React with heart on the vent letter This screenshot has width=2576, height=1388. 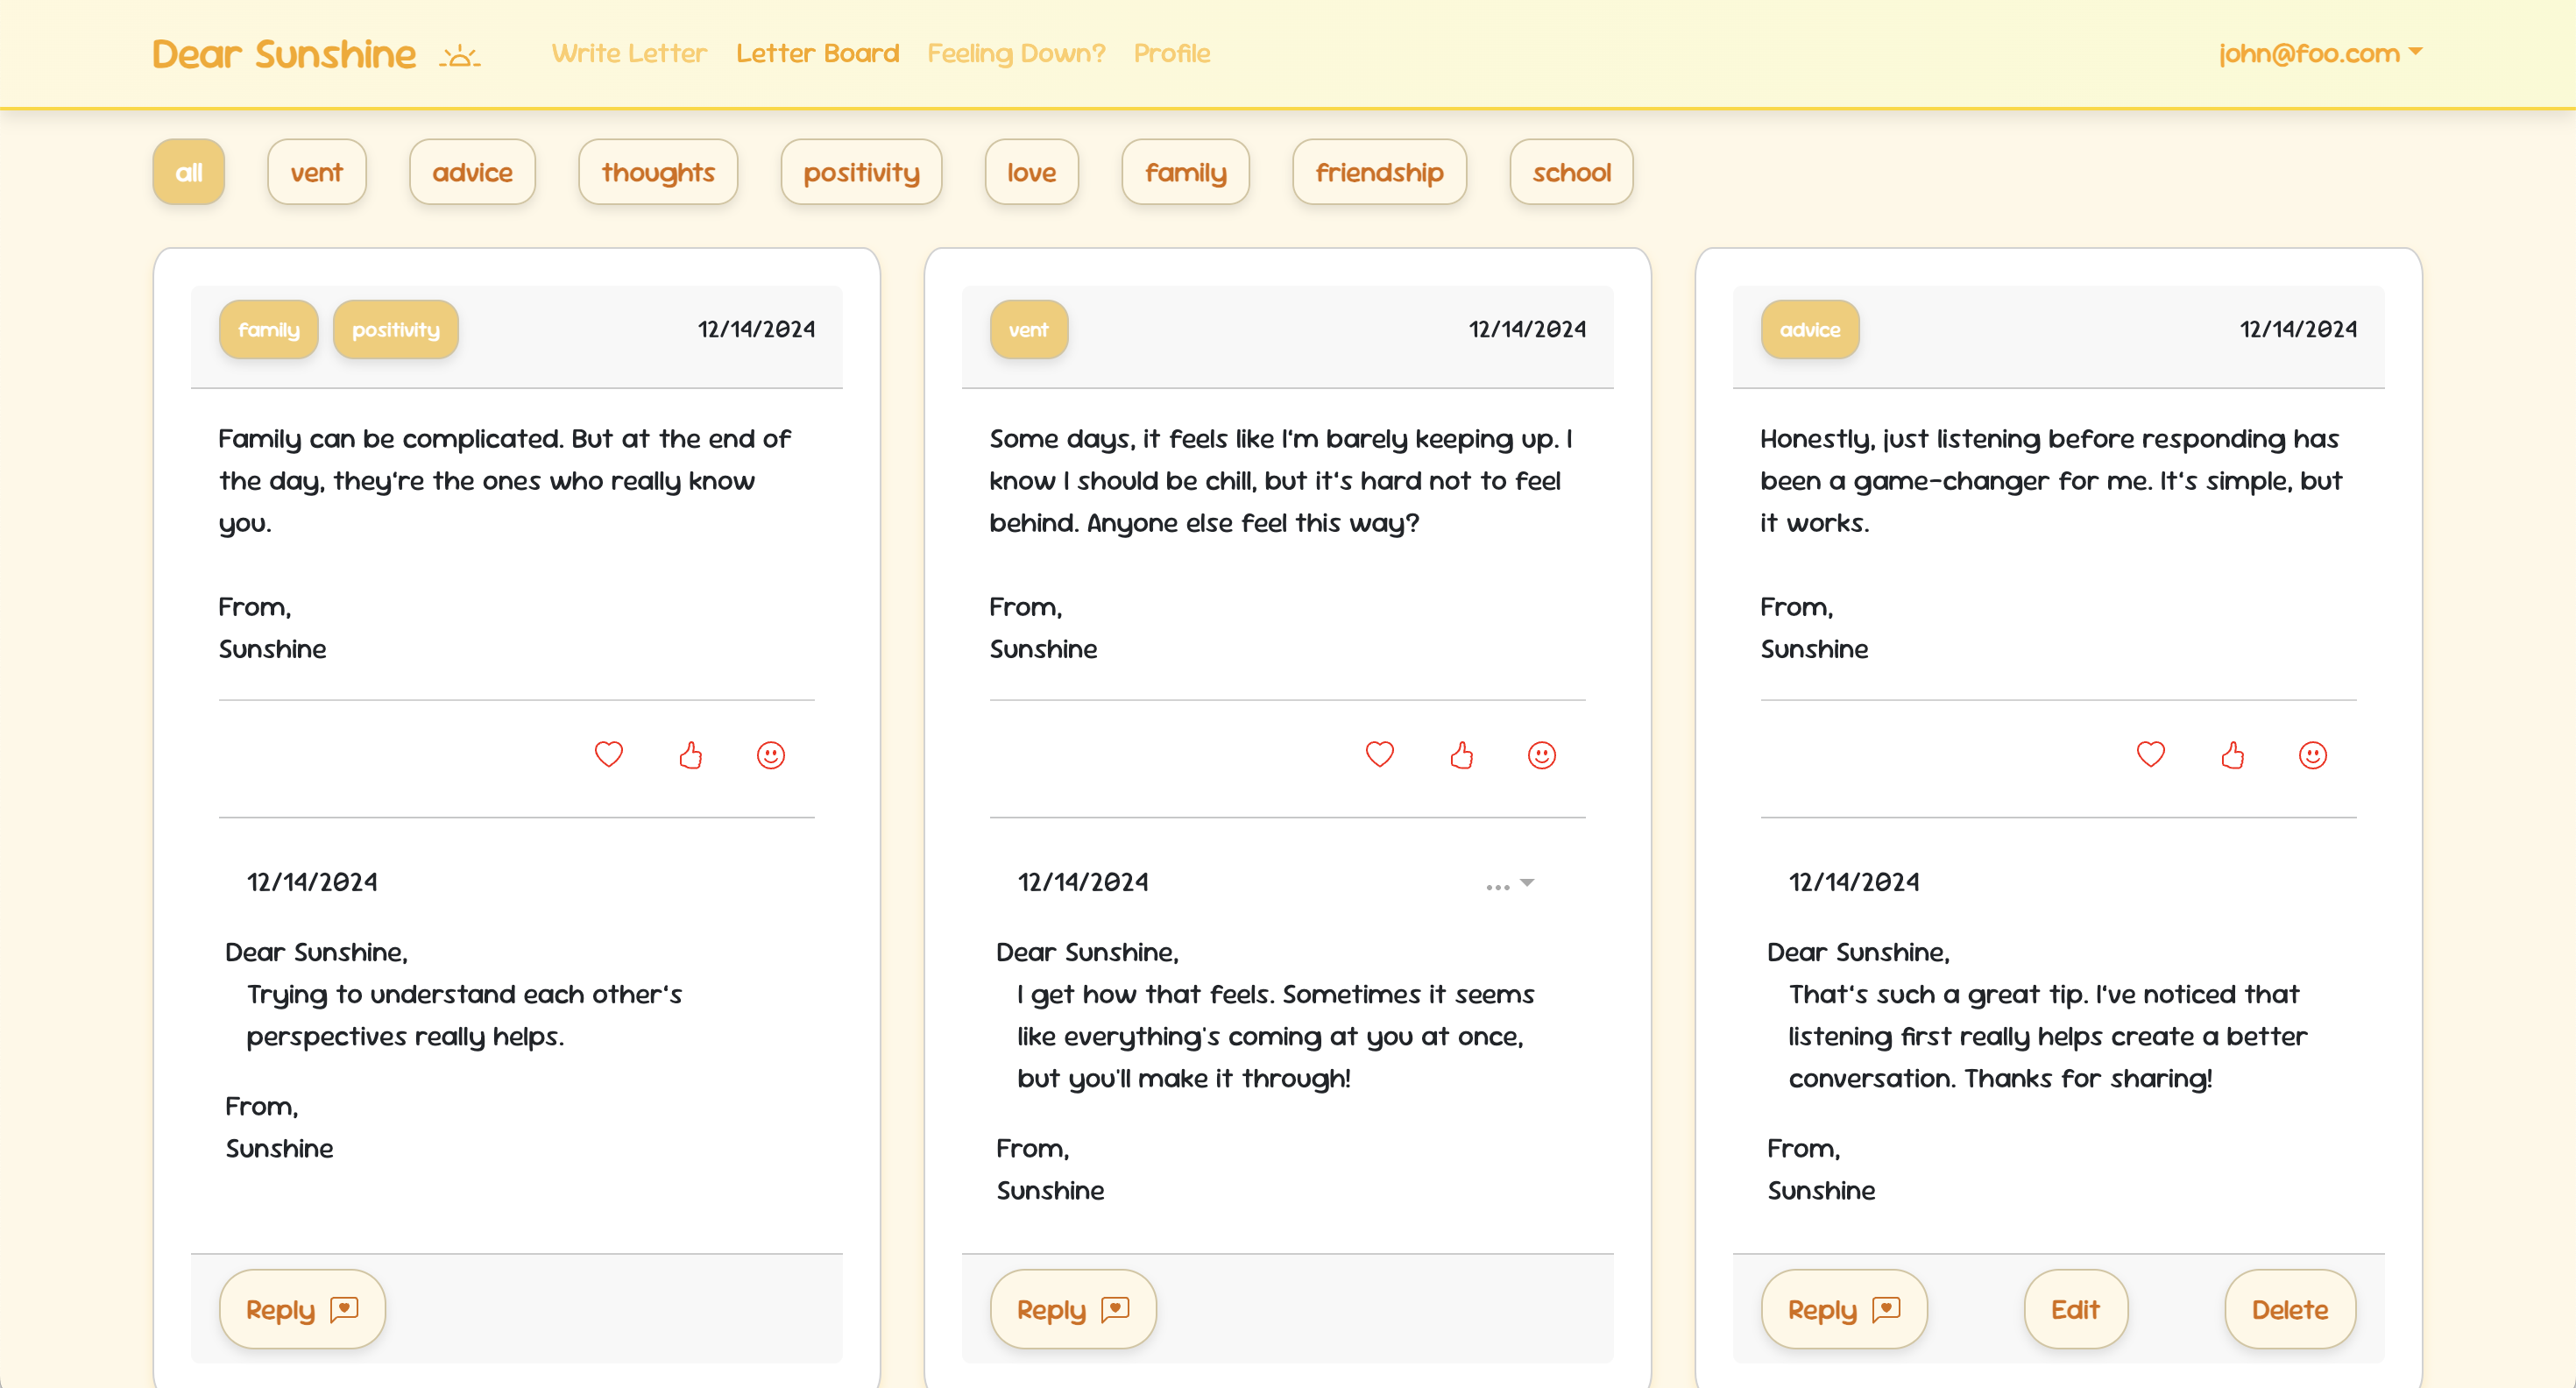[1380, 755]
